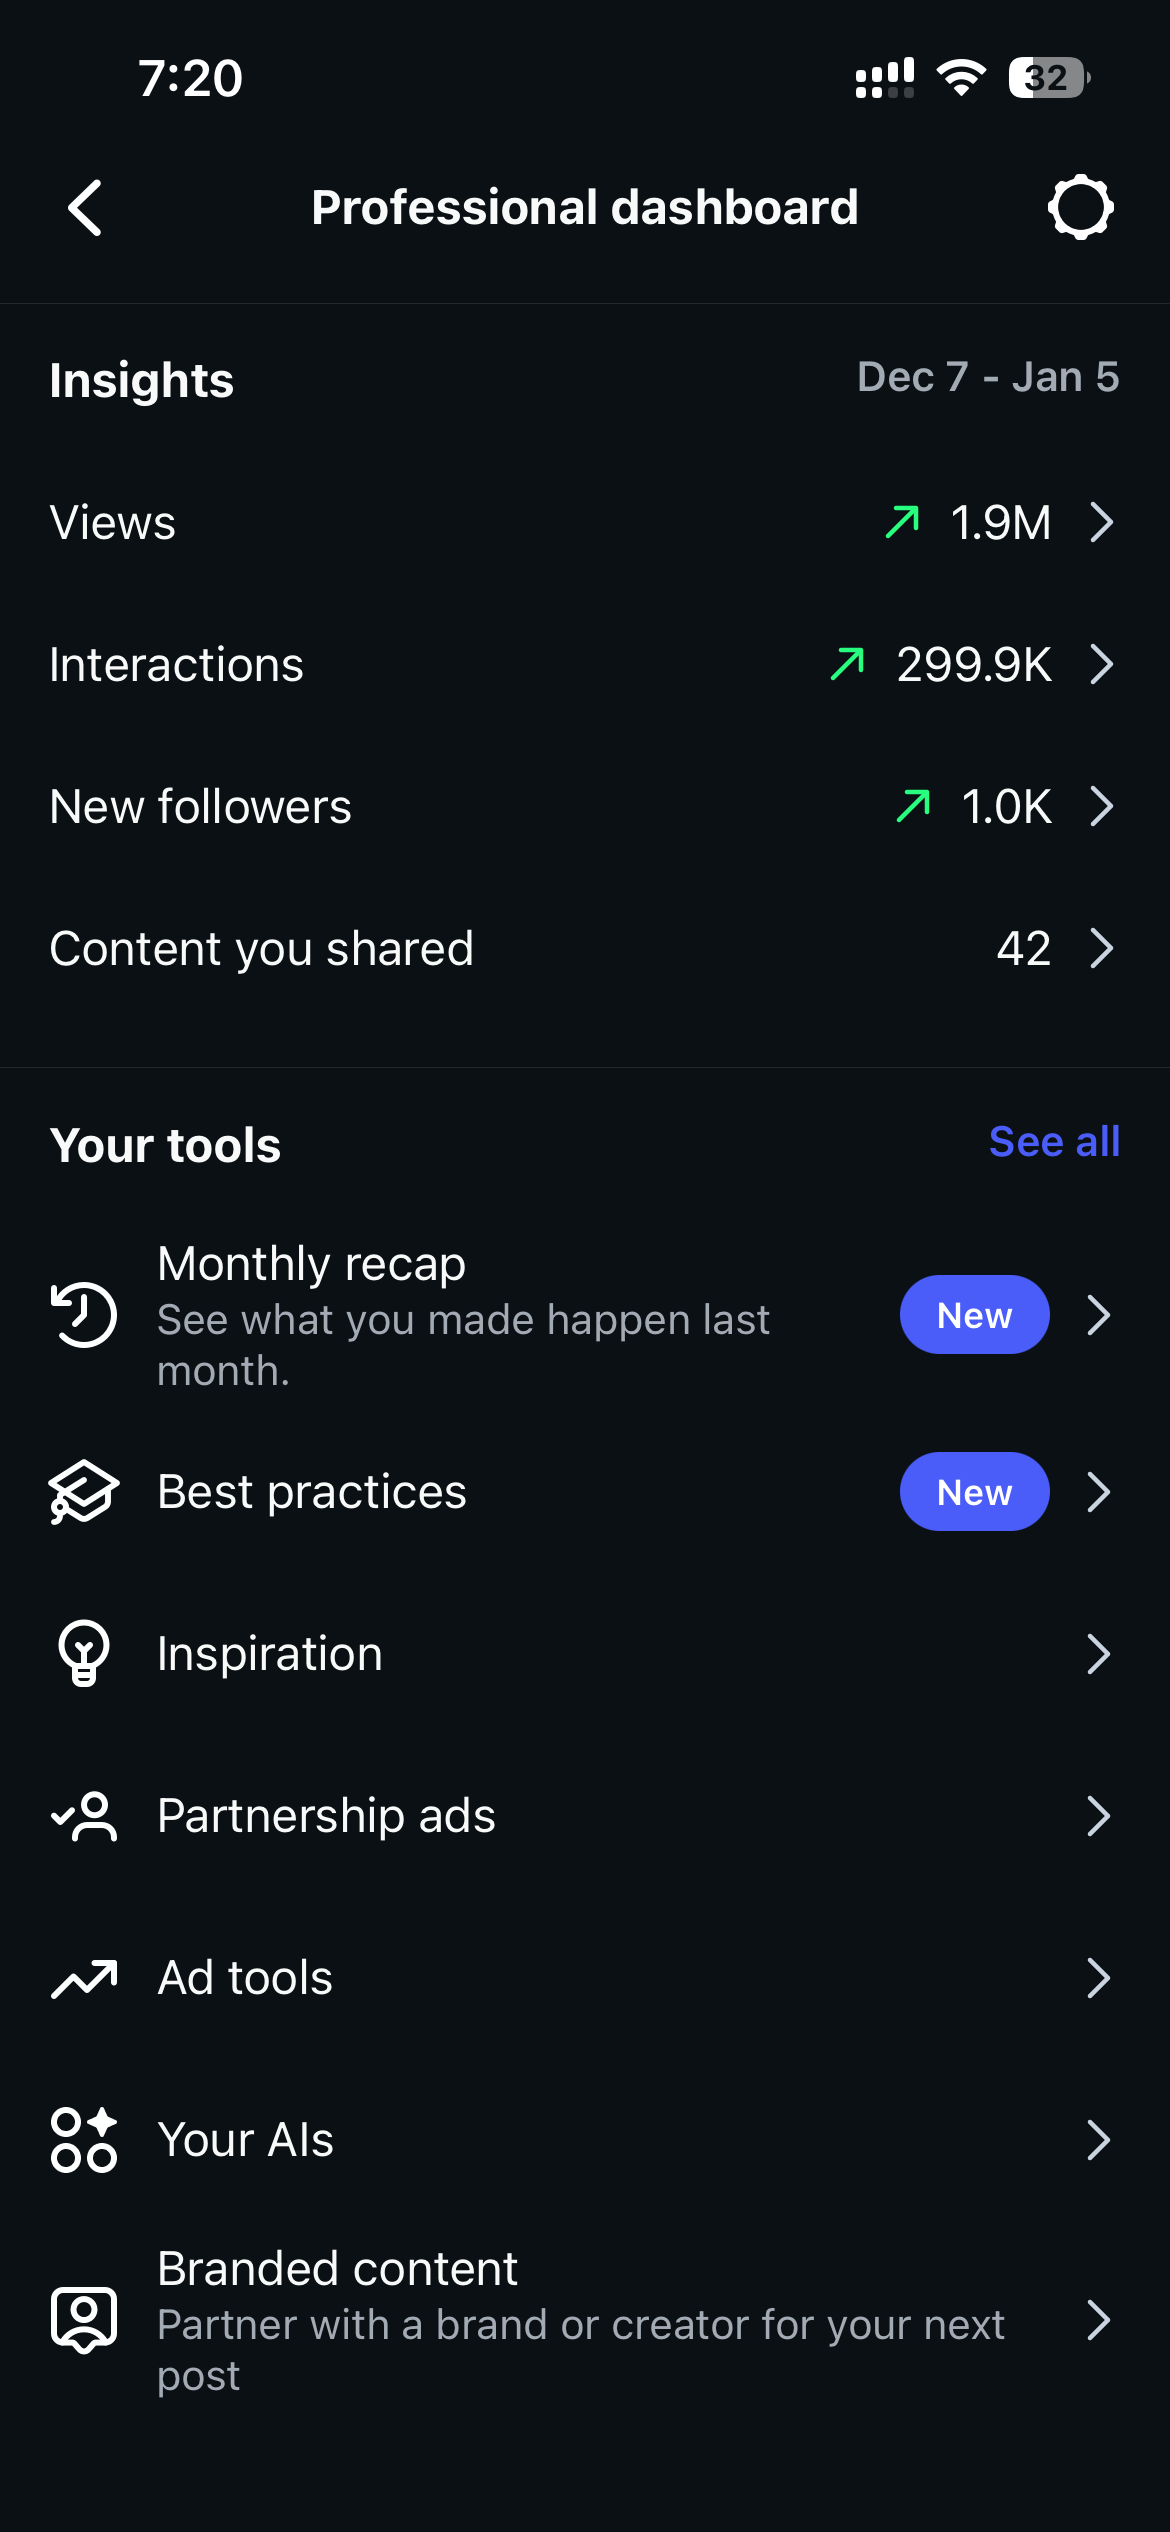
Task: Expand Interactions chevron arrow
Action: click(1101, 664)
